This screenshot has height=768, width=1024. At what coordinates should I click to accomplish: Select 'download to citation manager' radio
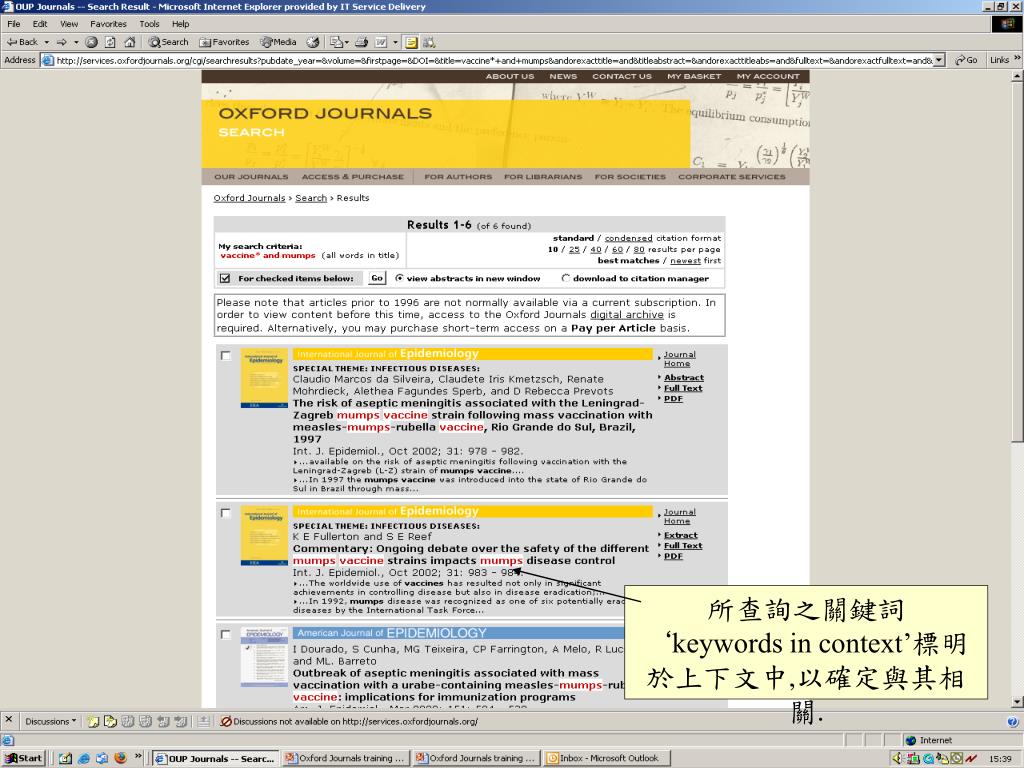(x=566, y=278)
